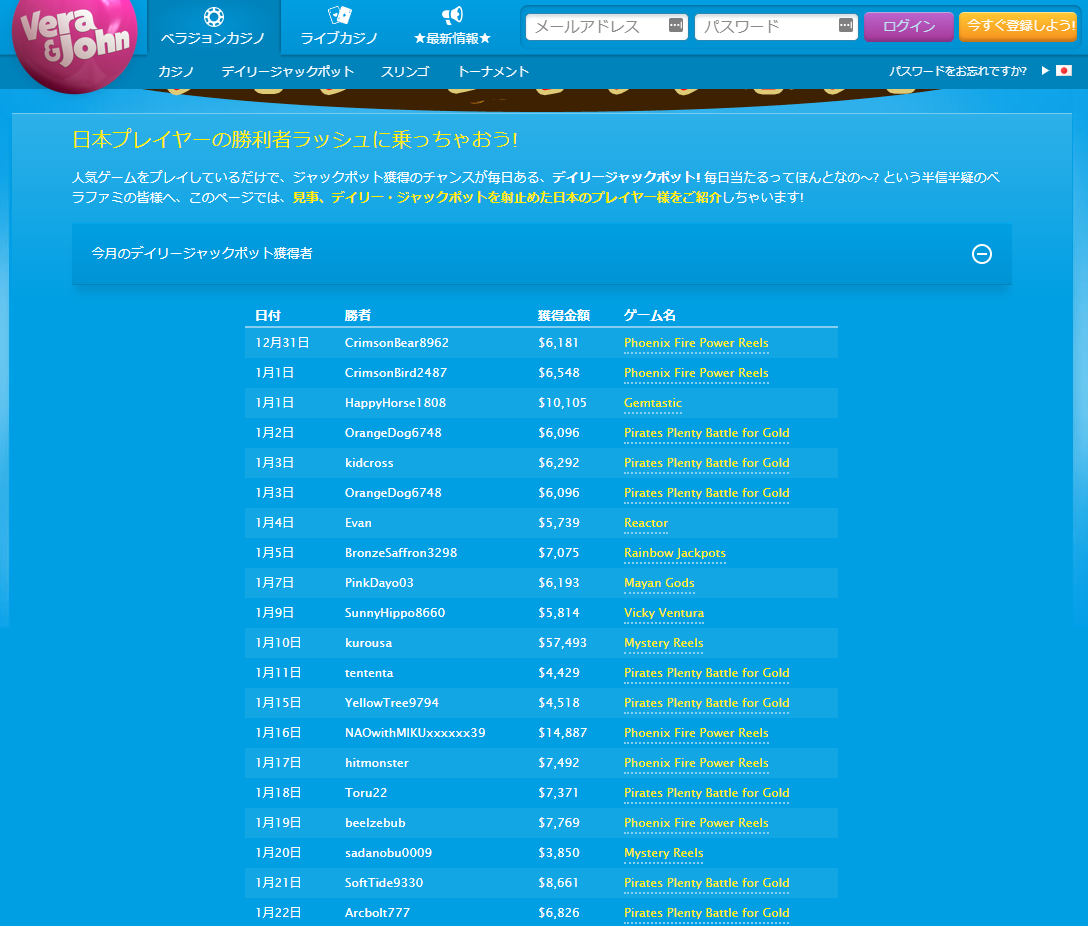Click the 1月22日 date cell

point(278,913)
